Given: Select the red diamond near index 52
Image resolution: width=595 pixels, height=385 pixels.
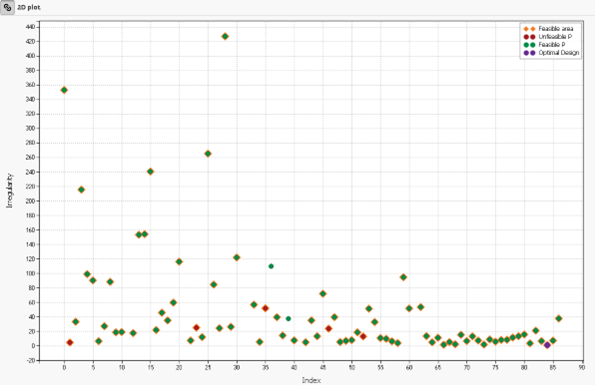Looking at the screenshot, I should pyautogui.click(x=363, y=336).
